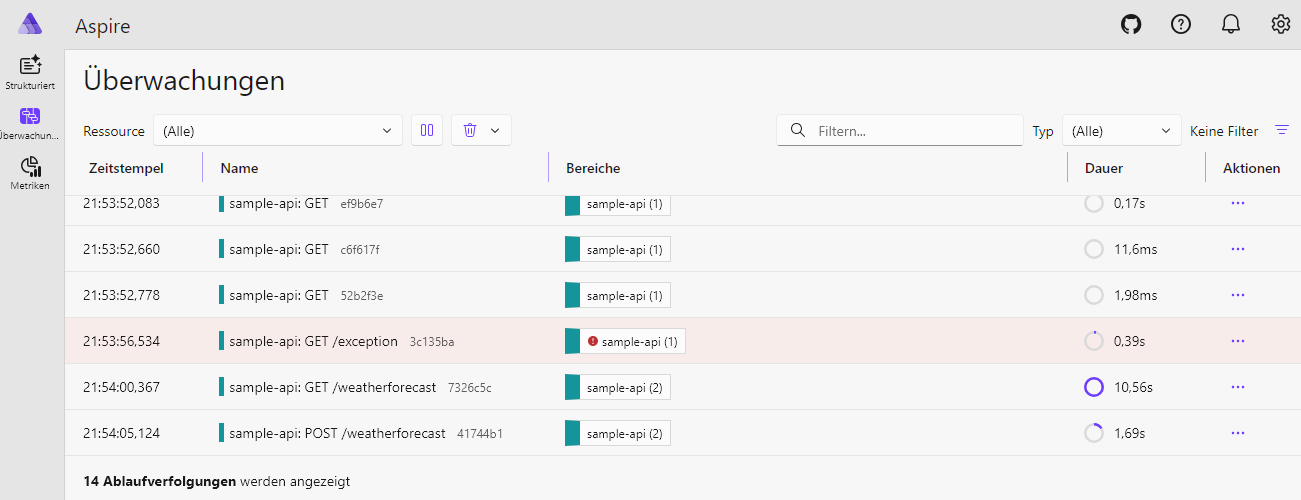This screenshot has height=500, width=1301.
Task: Click the Ressource label
Action: pos(114,131)
